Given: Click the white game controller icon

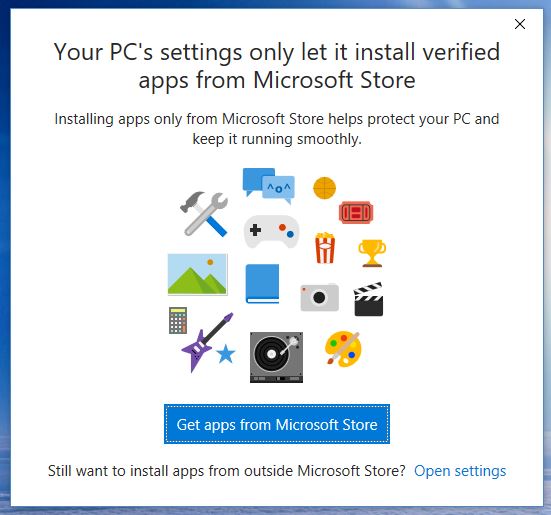Looking at the screenshot, I should [271, 231].
